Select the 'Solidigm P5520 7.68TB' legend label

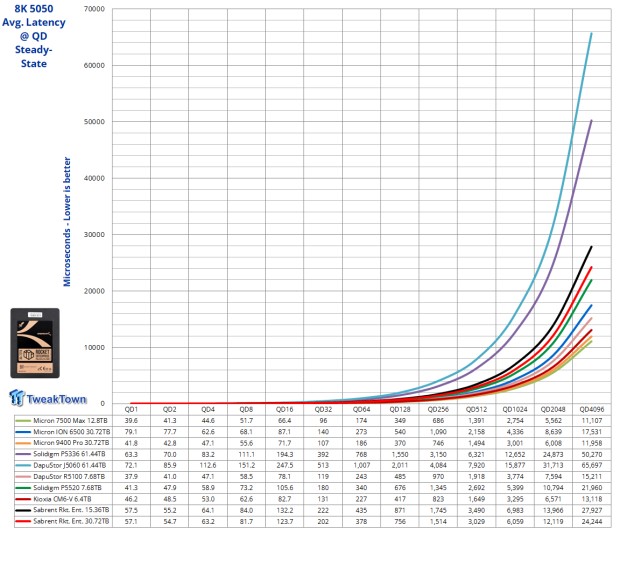[67, 488]
